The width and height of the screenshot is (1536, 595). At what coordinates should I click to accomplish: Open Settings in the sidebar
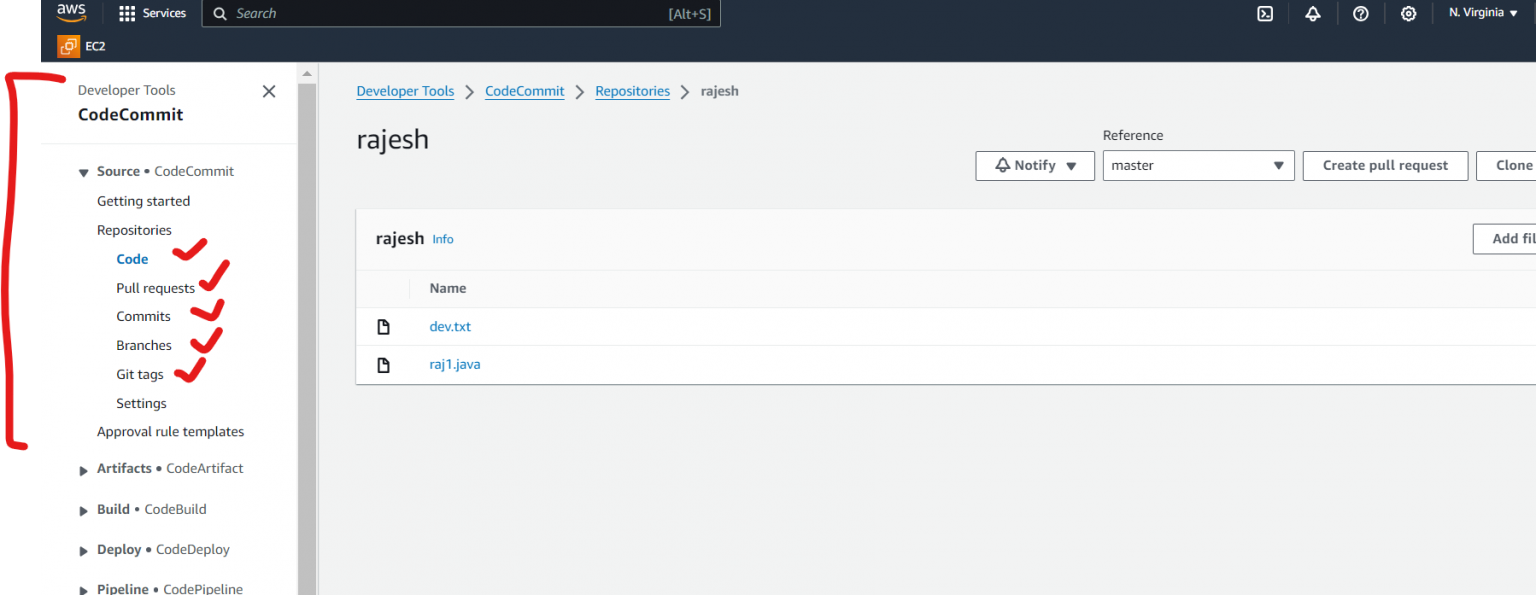pos(141,403)
